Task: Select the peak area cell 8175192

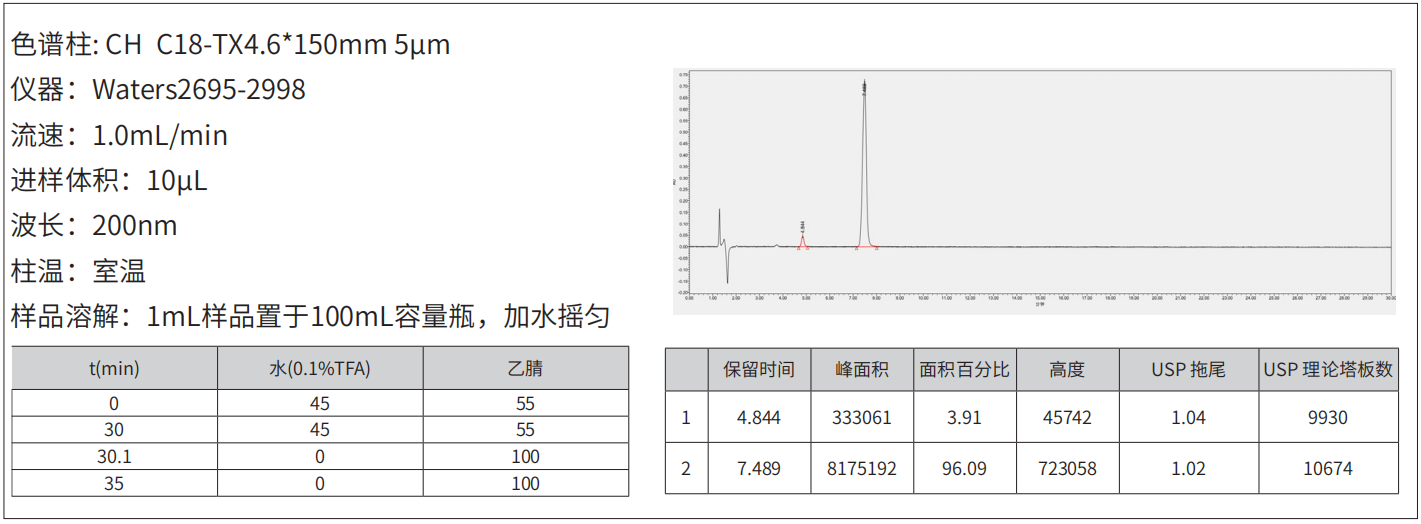Action: (x=862, y=469)
